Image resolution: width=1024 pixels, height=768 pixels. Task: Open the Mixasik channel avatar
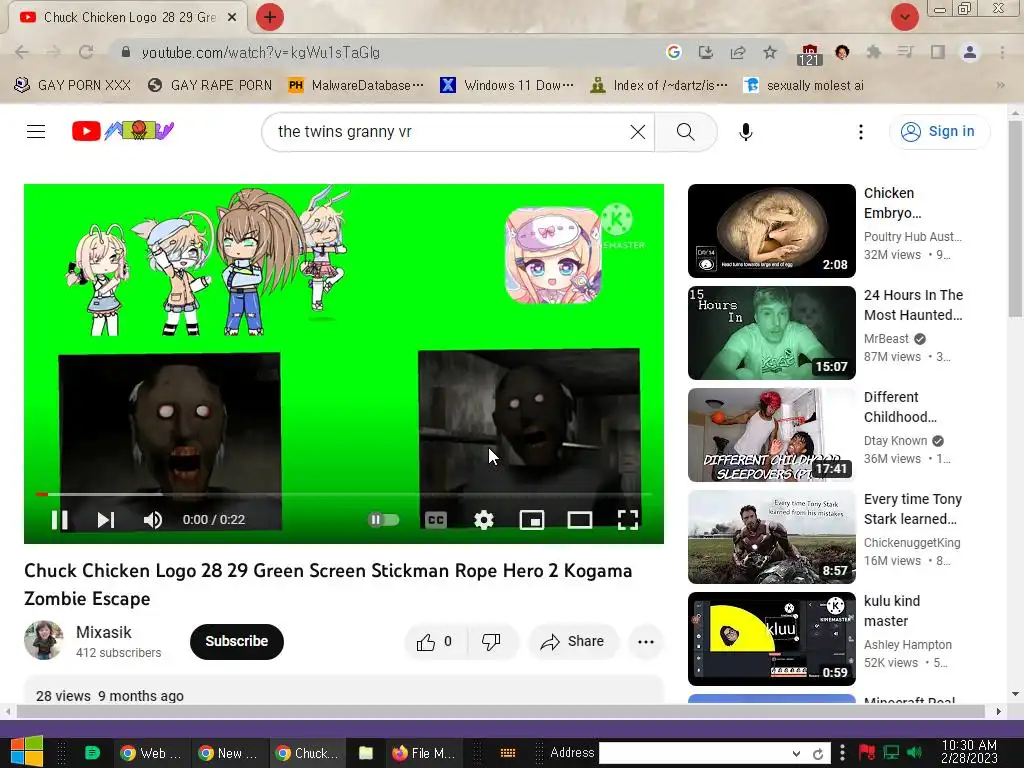pos(44,641)
